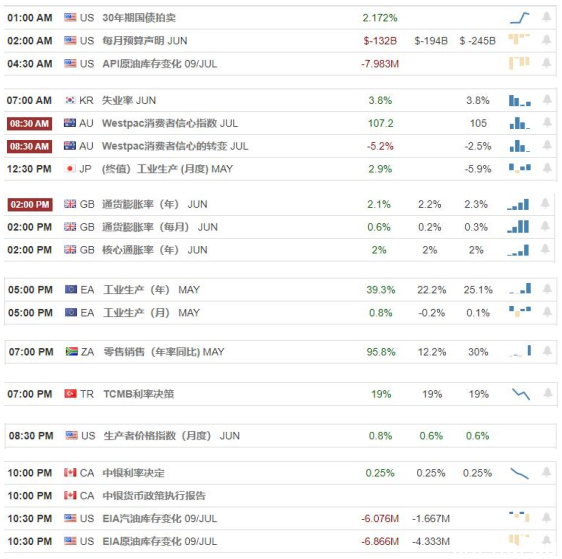Enable alert bell for KR 失业率 JUN
Screen dimensions: 562x559
547,100
